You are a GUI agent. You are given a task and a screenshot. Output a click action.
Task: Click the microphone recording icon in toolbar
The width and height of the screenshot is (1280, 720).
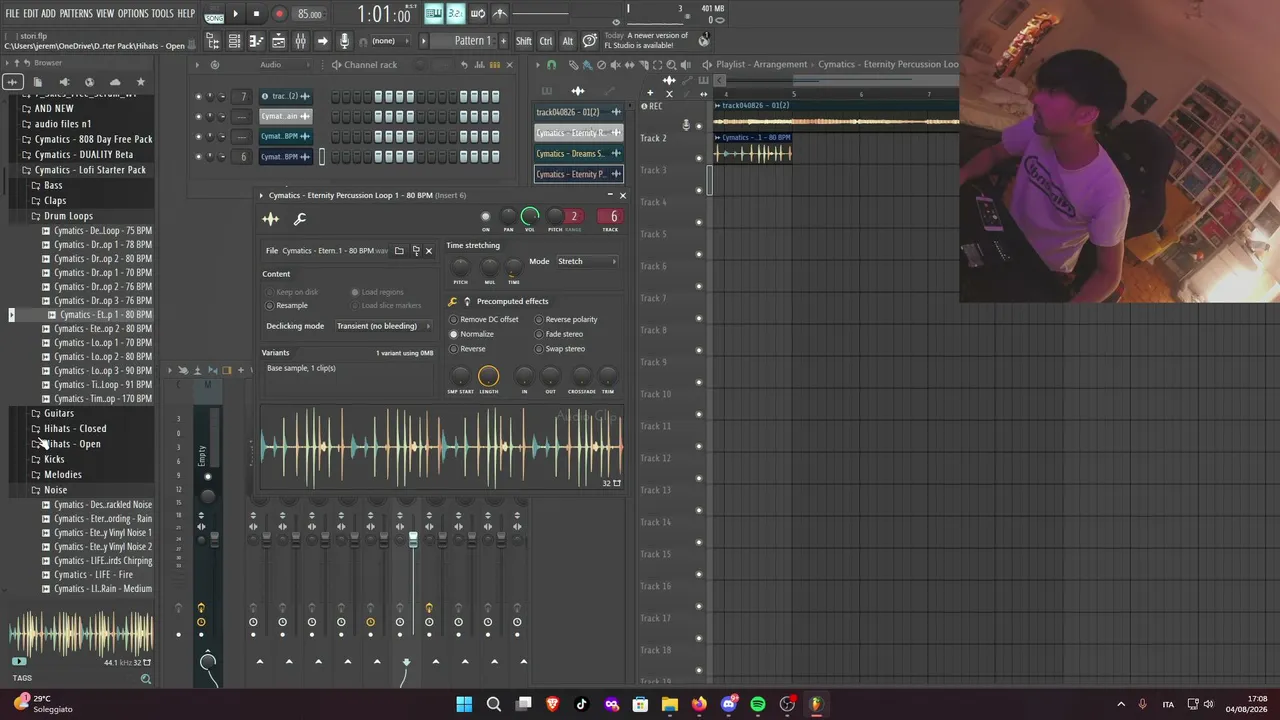(344, 41)
